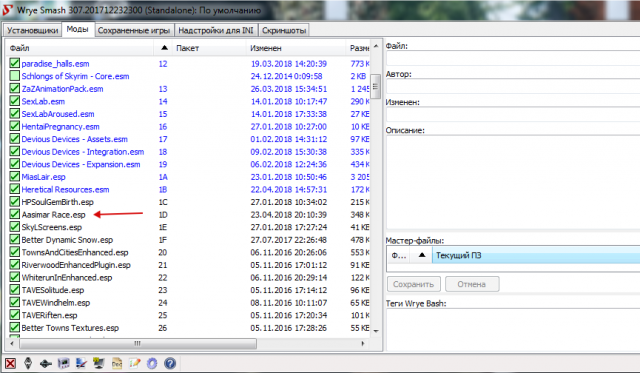Focus the Файл name input field
The image size is (640, 373).
pyautogui.click(x=513, y=58)
